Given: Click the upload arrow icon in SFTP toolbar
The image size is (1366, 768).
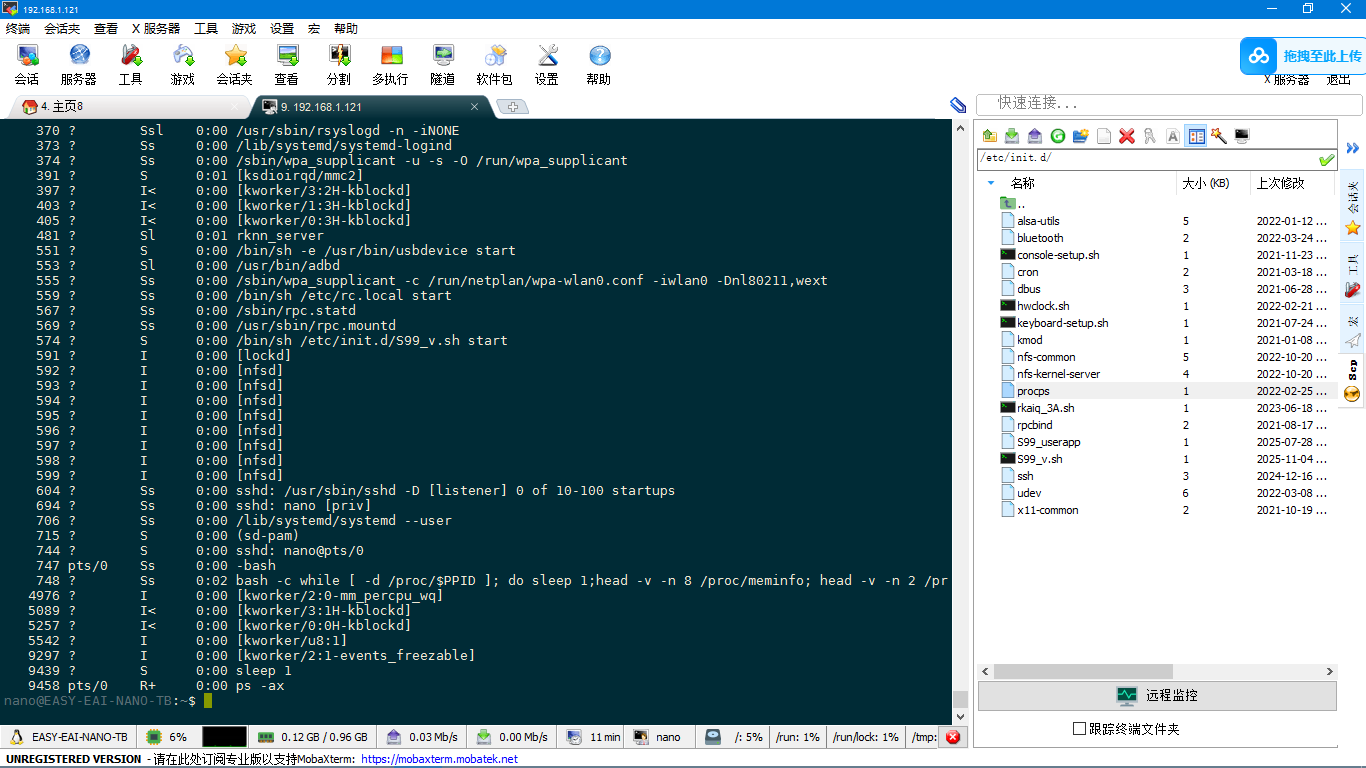Looking at the screenshot, I should click(x=1034, y=136).
